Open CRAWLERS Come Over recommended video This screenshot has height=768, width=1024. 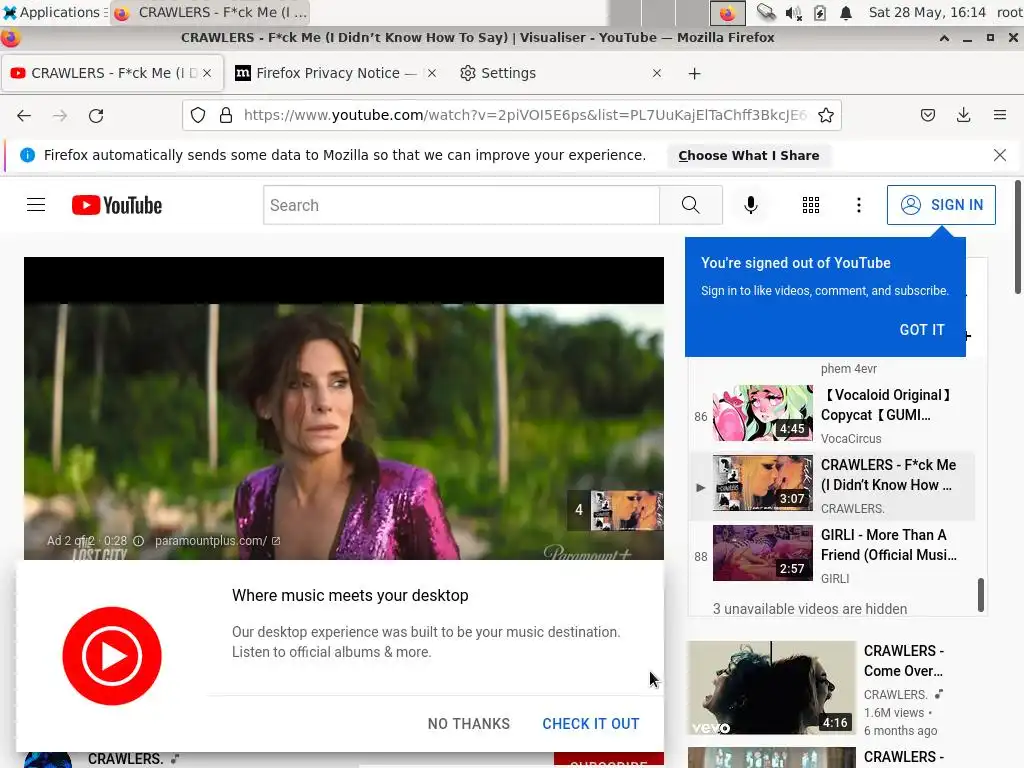(x=771, y=688)
